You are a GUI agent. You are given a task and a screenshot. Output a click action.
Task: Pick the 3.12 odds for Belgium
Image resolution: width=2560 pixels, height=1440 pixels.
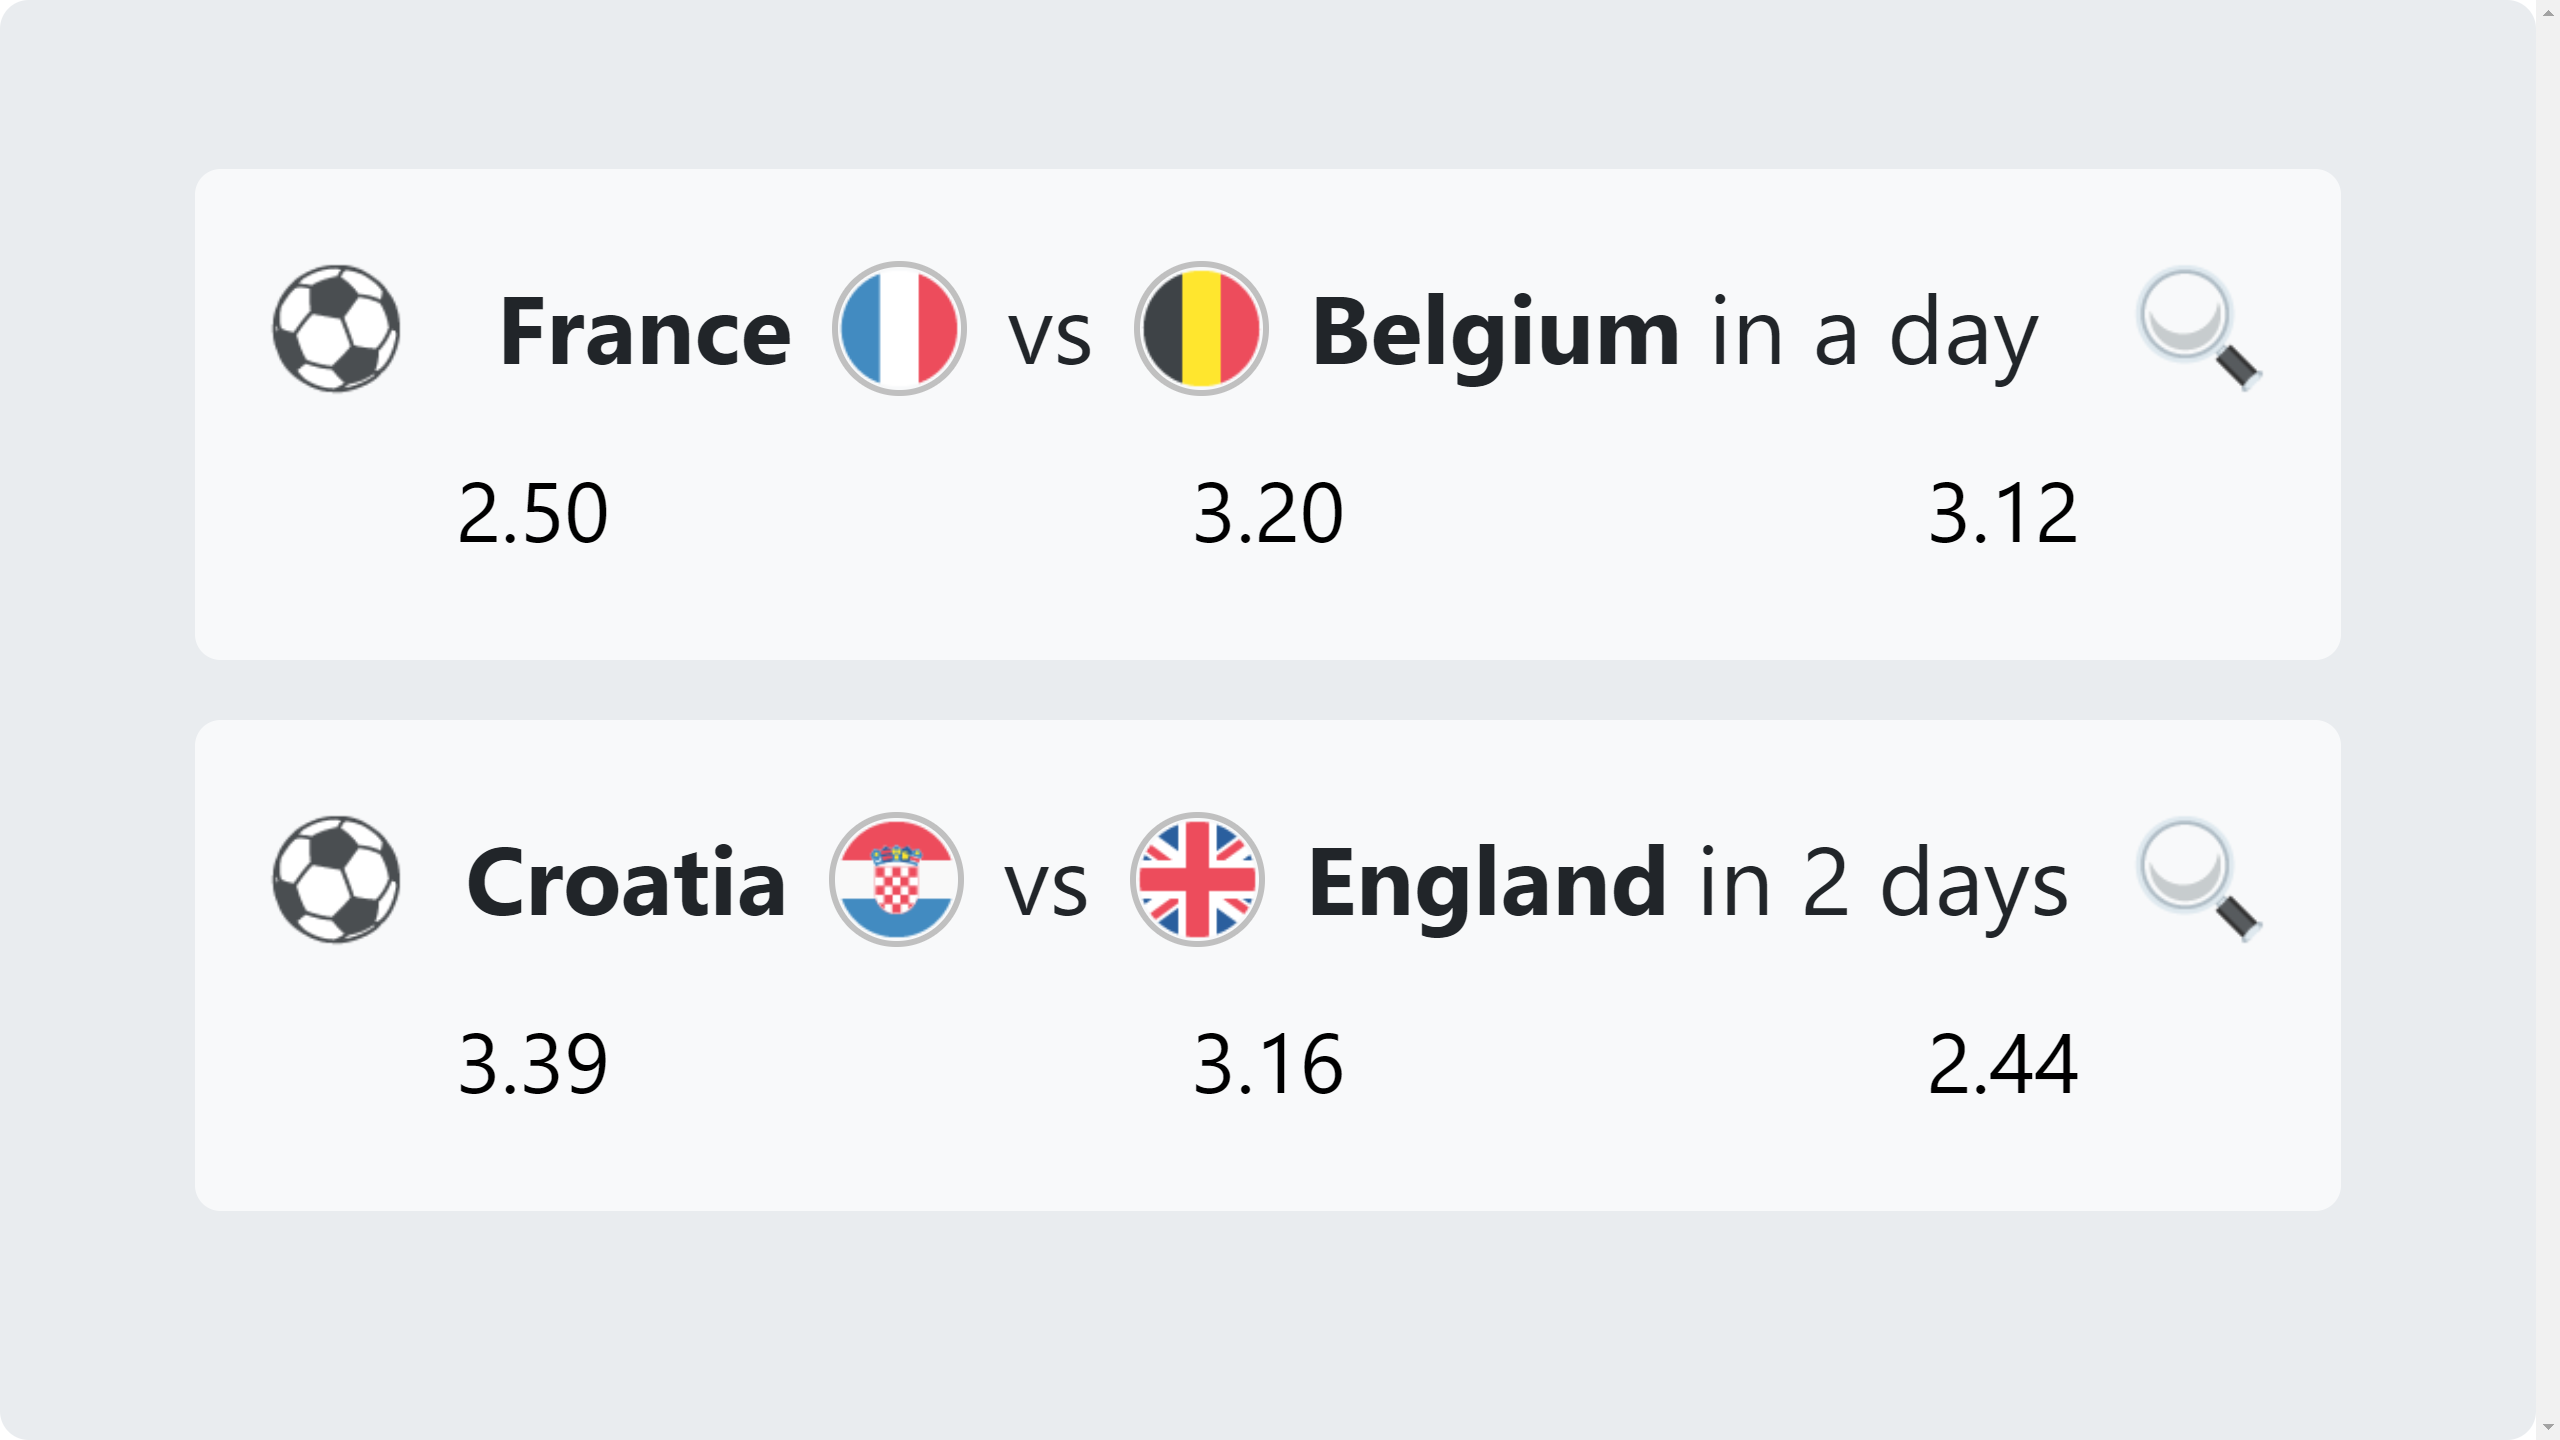(2003, 513)
